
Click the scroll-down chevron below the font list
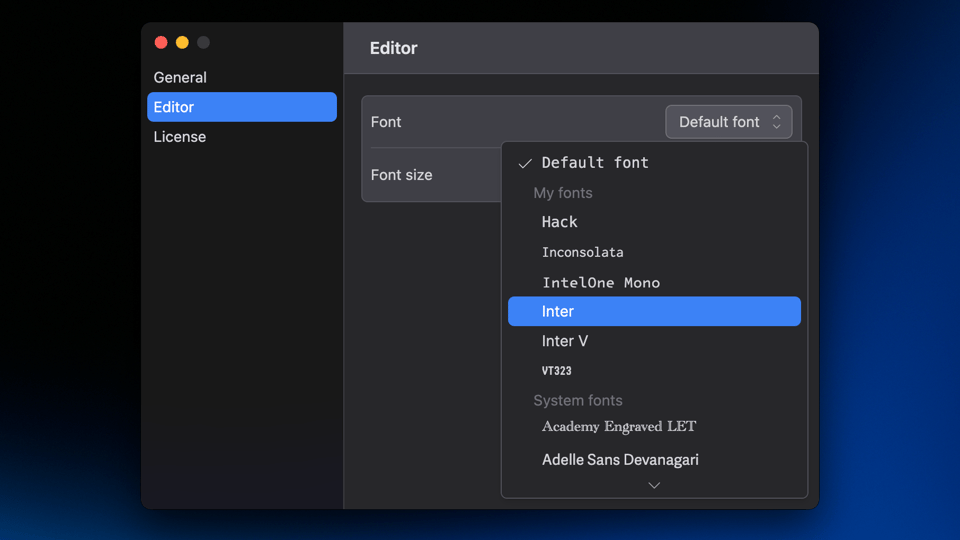[x=654, y=485]
